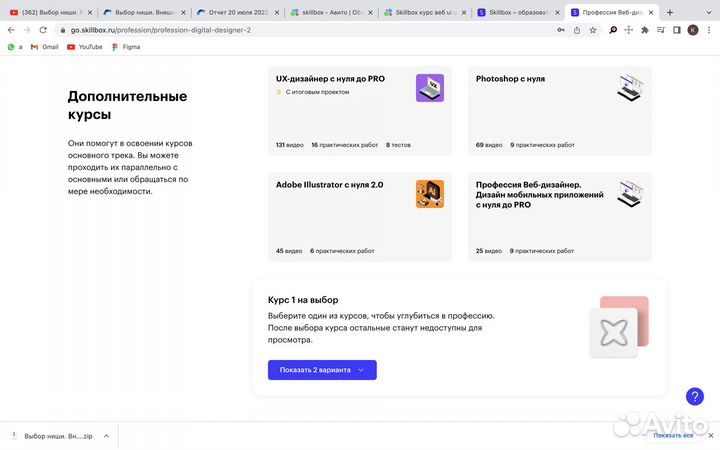This screenshot has height=450, width=720.
Task: Click the share page icon in address bar
Action: [577, 30]
